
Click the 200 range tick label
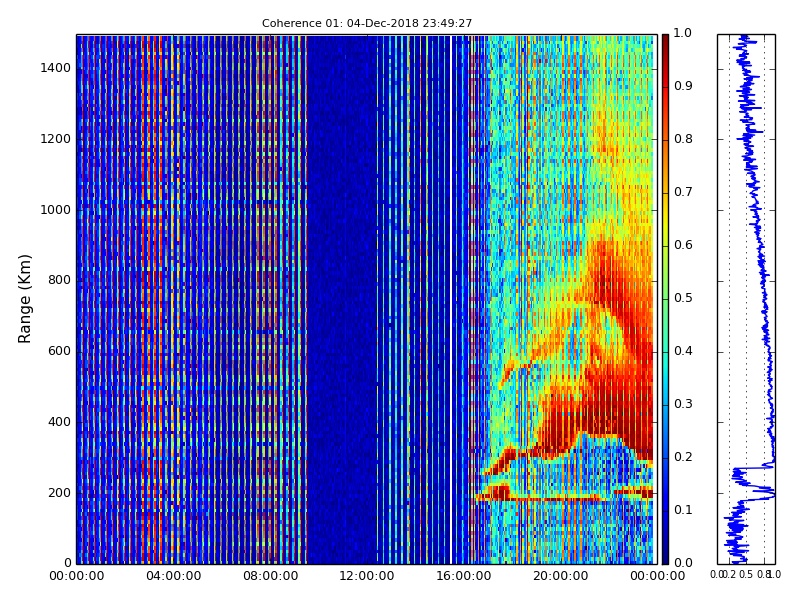tap(59, 493)
